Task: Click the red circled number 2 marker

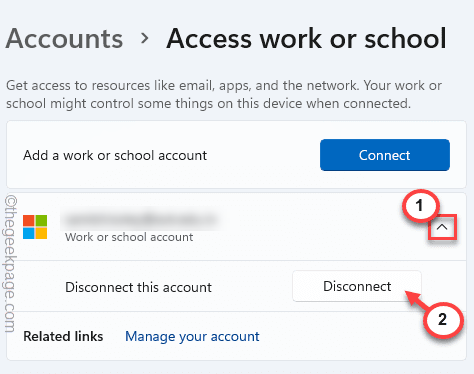Action: click(x=443, y=319)
